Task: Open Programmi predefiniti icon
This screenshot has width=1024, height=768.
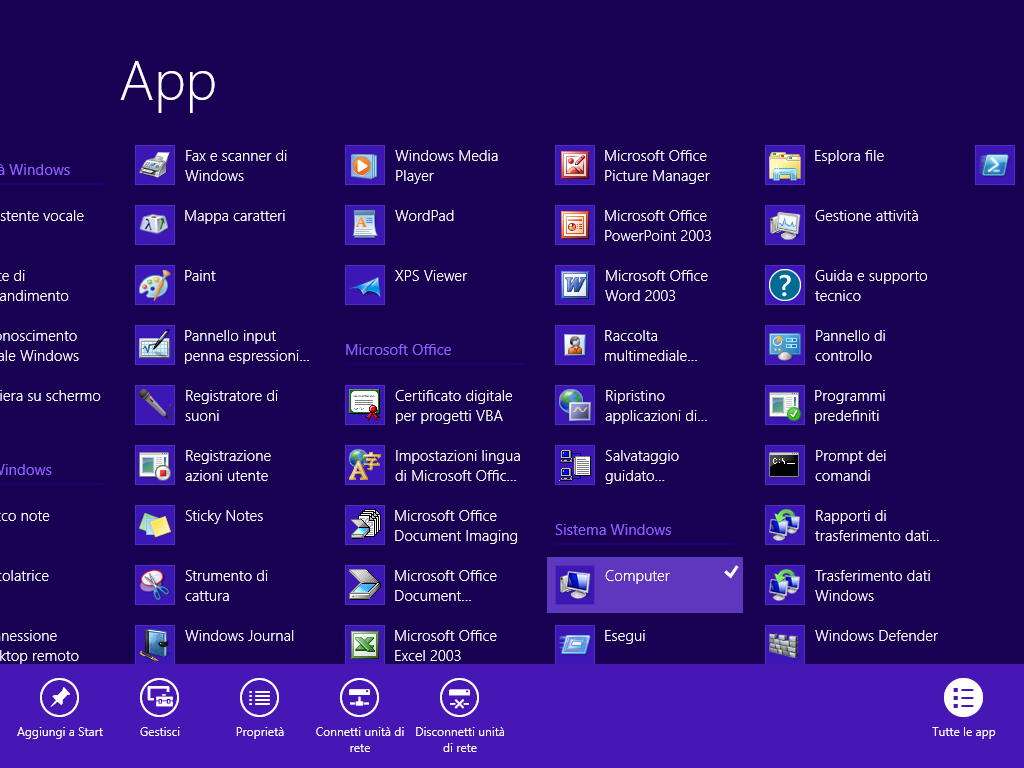Action: [x=785, y=406]
